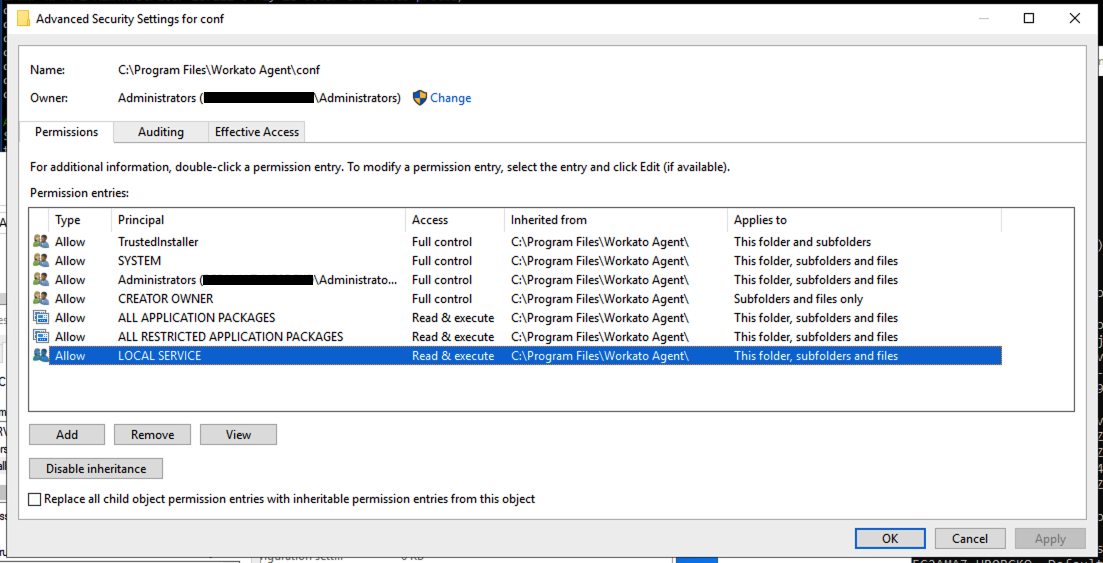The width and height of the screenshot is (1103, 563).
Task: Click the folder icon in the title bar
Action: tap(23, 19)
